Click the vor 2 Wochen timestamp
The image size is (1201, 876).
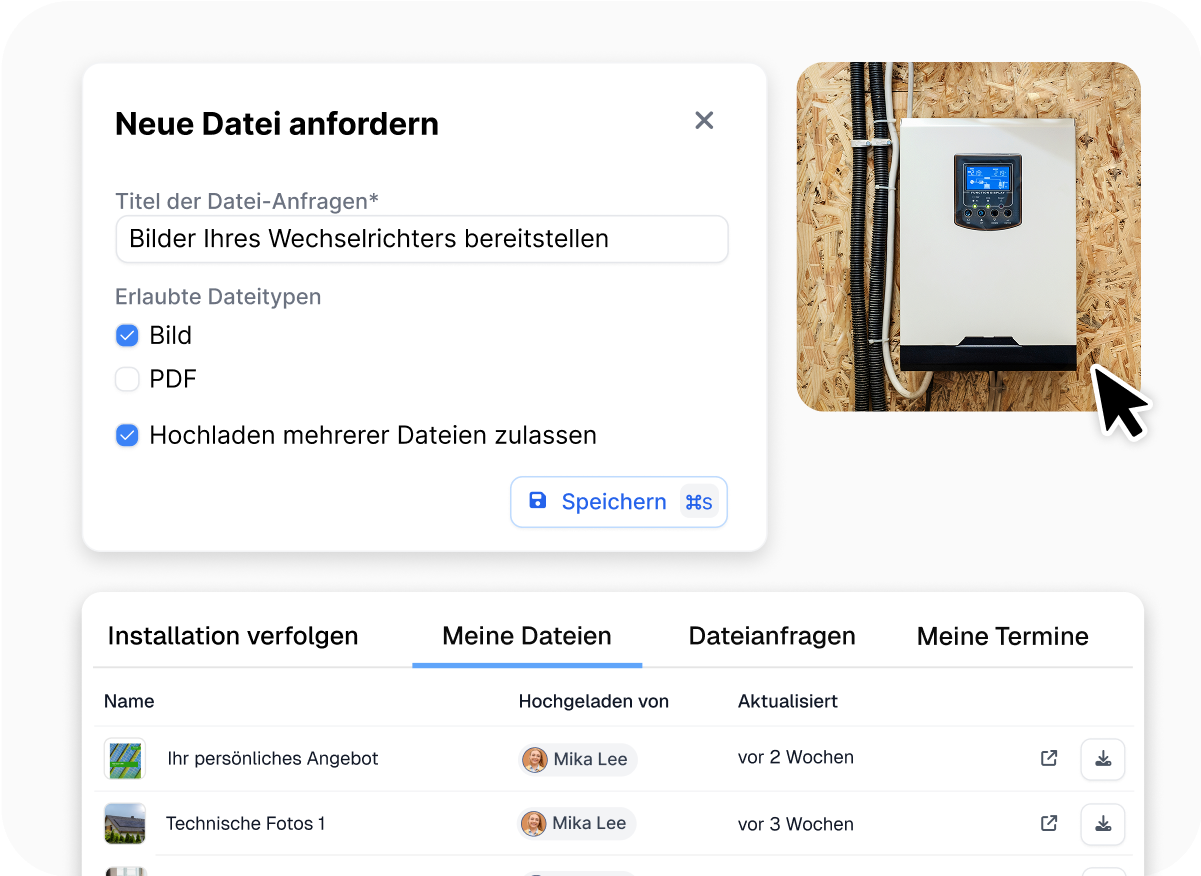coord(796,757)
